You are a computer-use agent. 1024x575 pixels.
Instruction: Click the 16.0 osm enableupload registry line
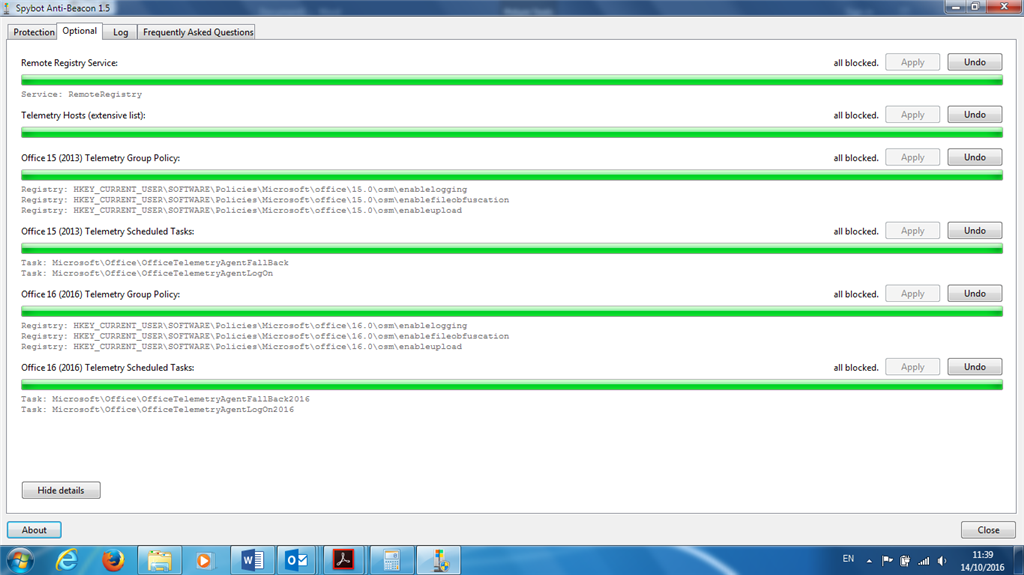pyautogui.click(x=242, y=346)
